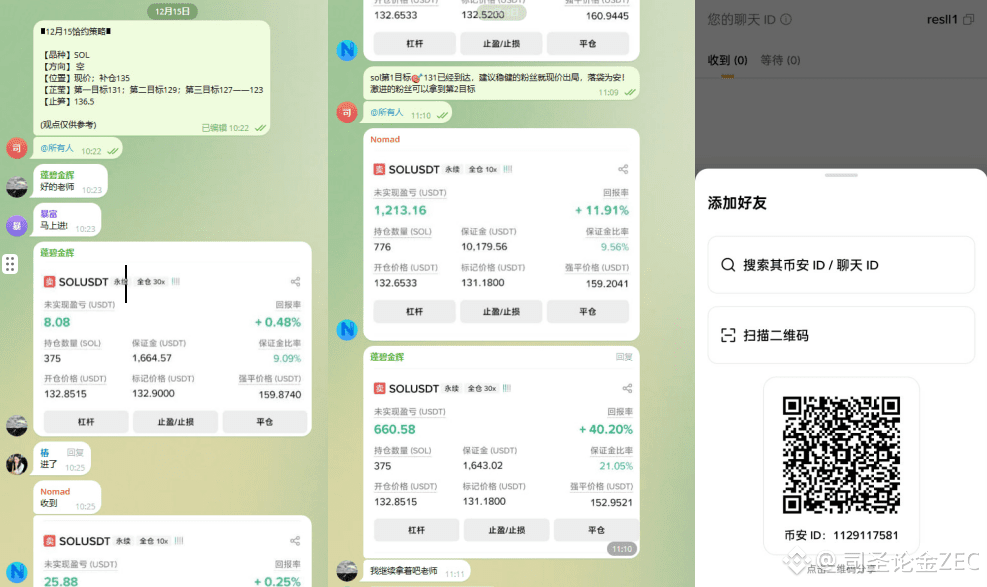Click 止盈/止损 on the 1,213.16 card
987x587 pixels.
(x=501, y=311)
